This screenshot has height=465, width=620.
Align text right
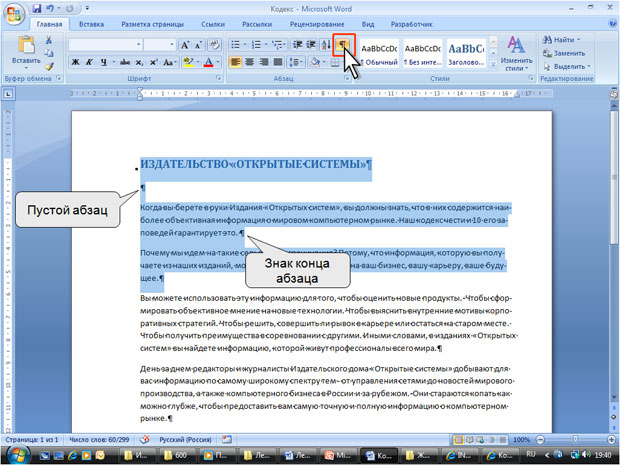coord(264,62)
